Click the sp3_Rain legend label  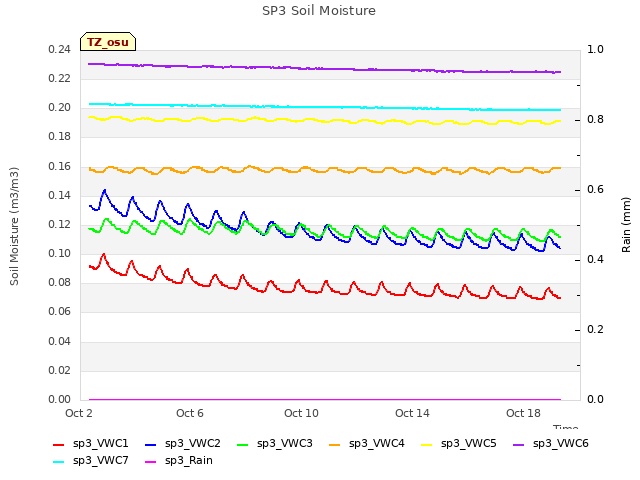189,460
